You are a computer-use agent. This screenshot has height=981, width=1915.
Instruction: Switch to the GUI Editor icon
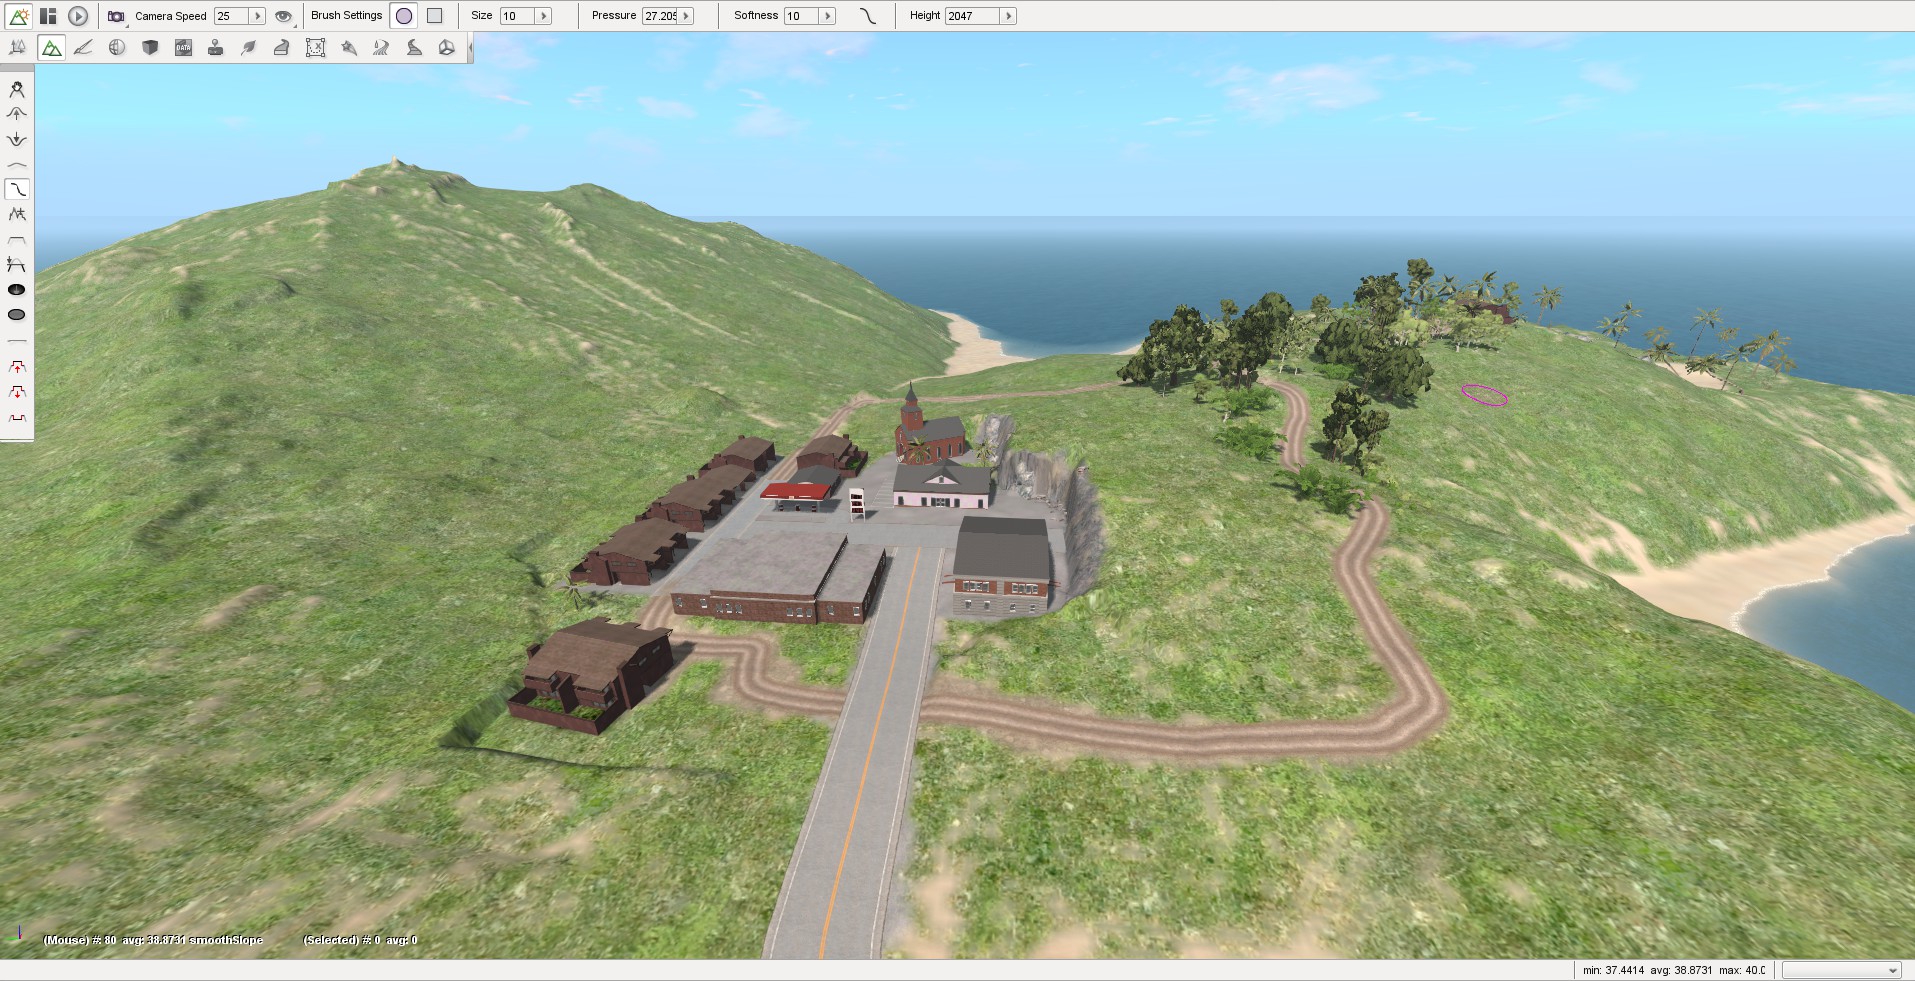(48, 16)
